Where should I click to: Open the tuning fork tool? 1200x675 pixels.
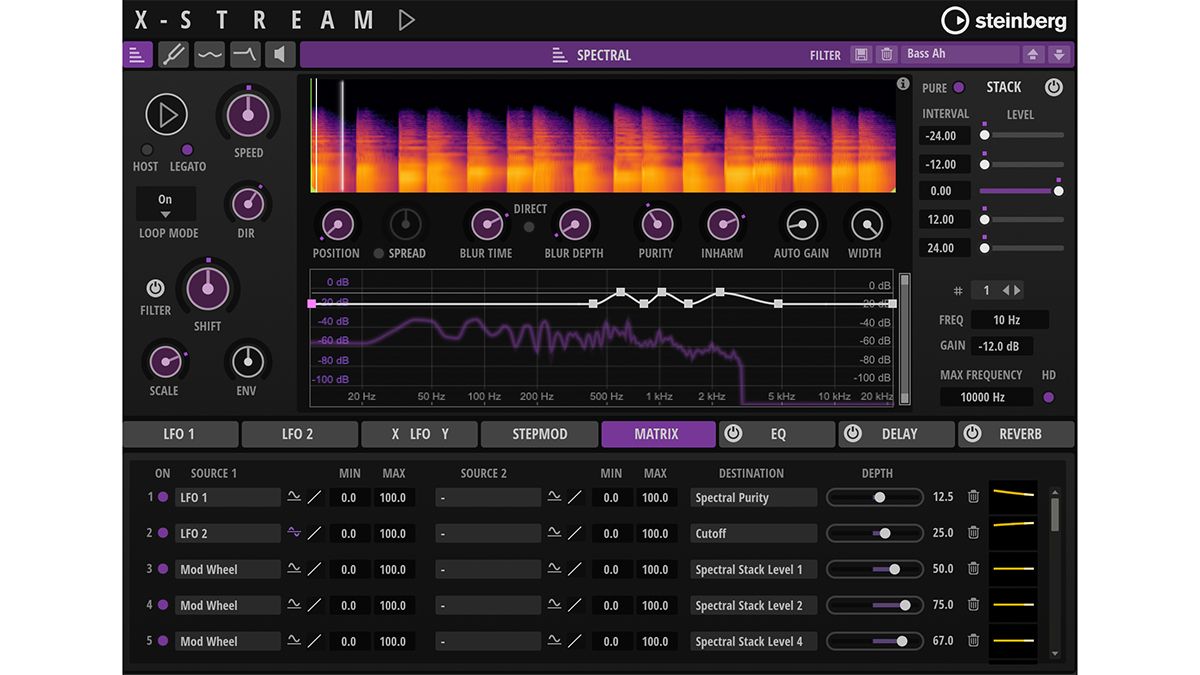[173, 54]
